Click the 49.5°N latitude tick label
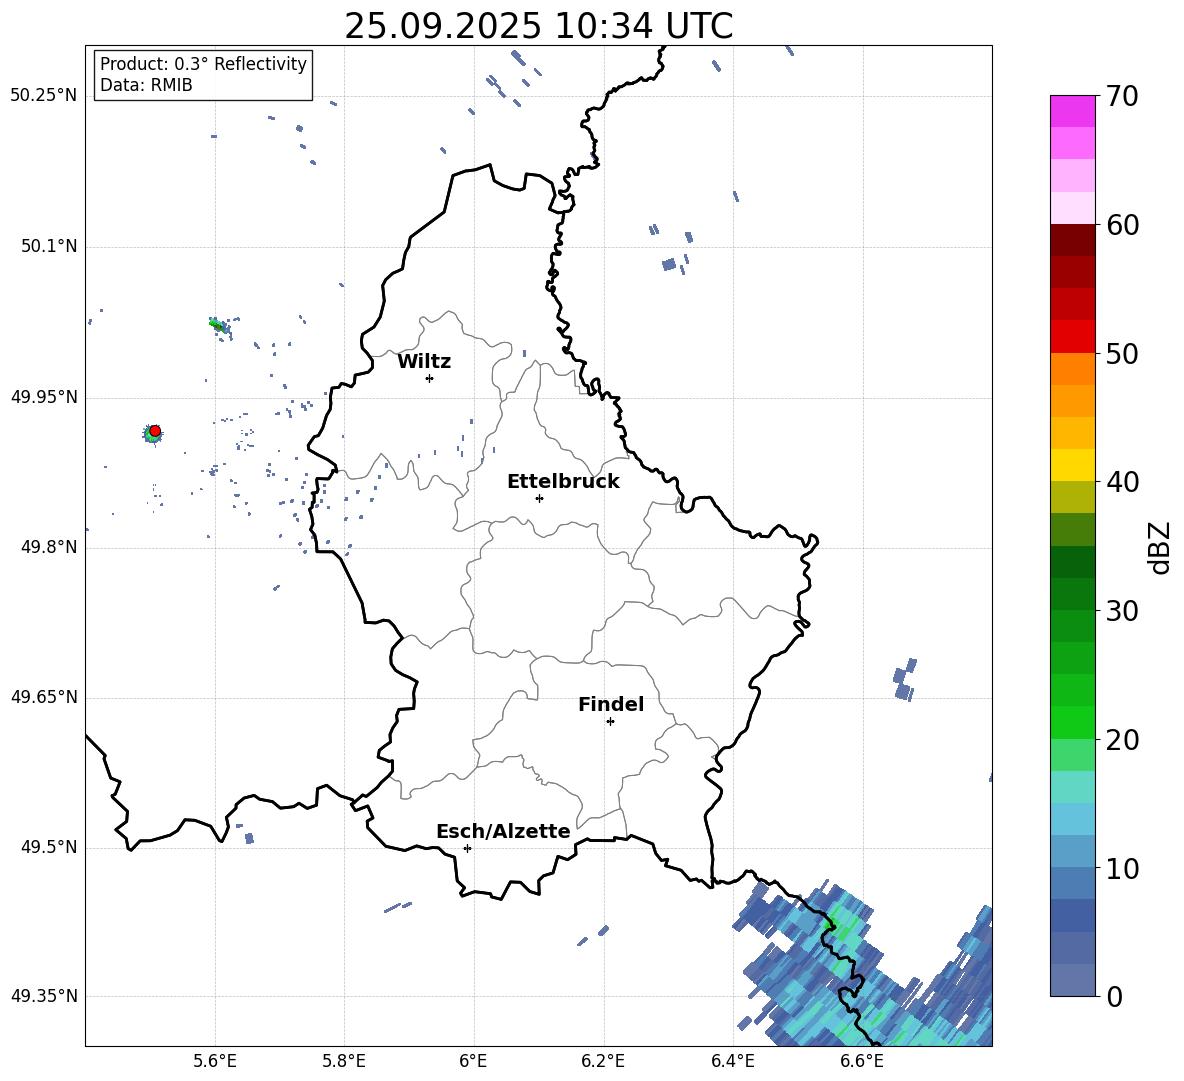The image size is (1184, 1081). coord(49,847)
